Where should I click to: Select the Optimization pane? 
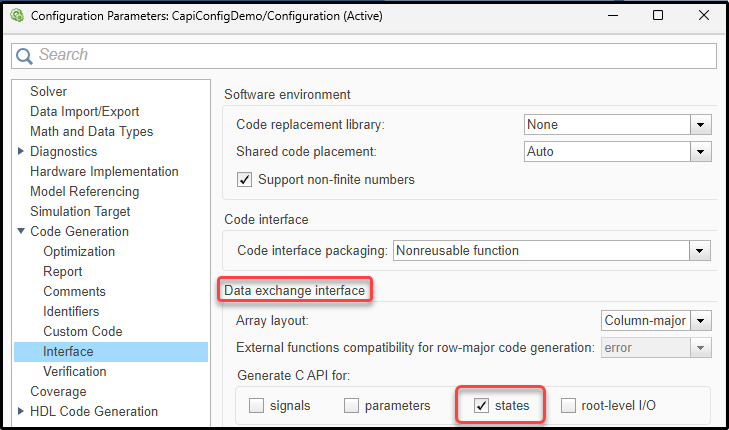[x=79, y=252]
